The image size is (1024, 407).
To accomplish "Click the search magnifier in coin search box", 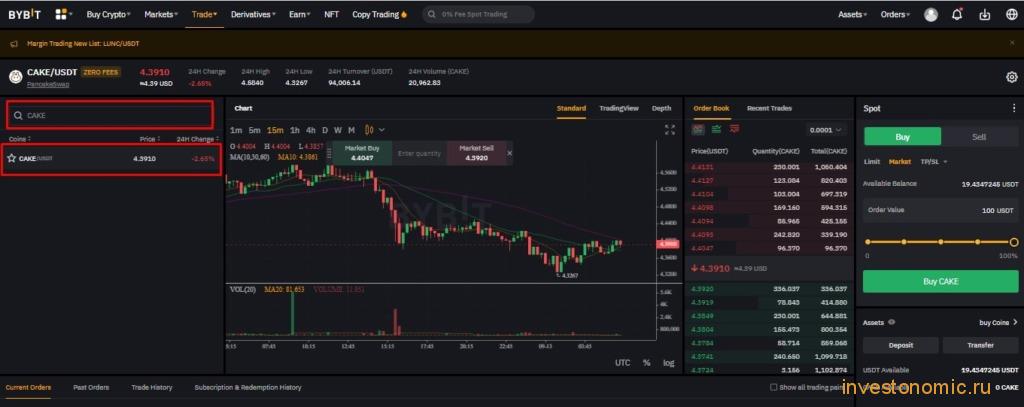I will tap(18, 116).
